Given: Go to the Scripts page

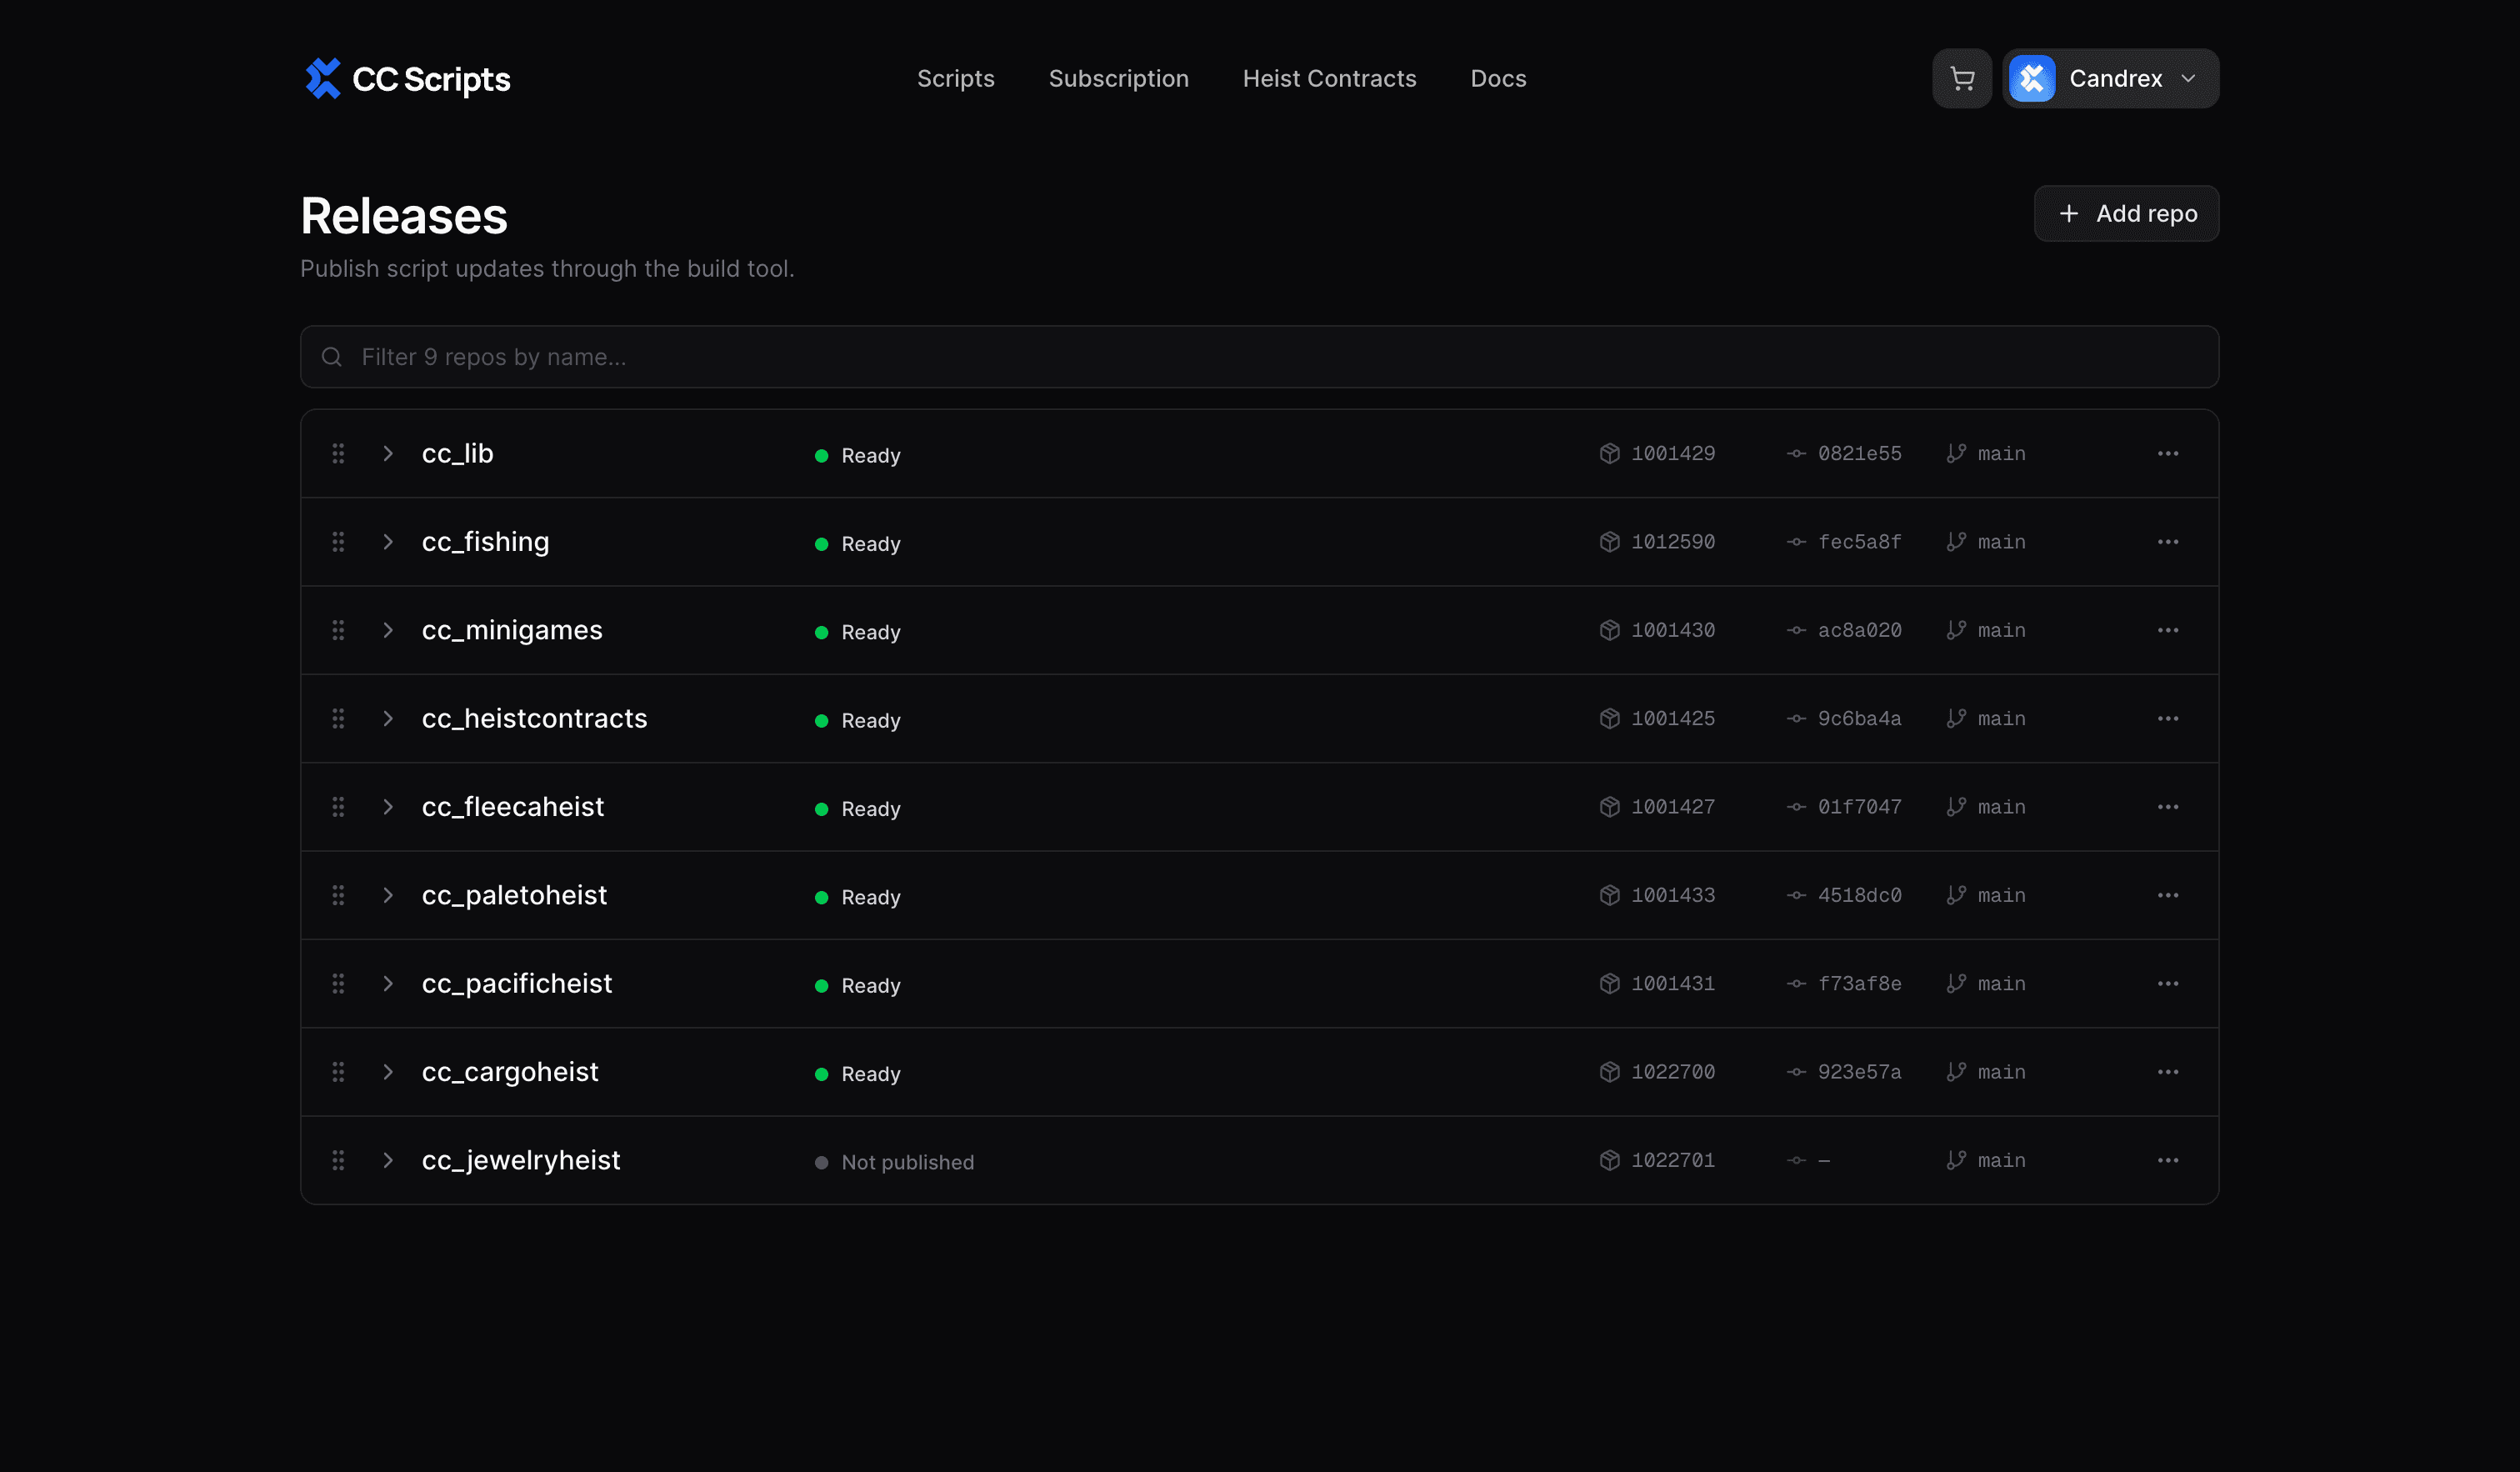Looking at the screenshot, I should pos(956,78).
